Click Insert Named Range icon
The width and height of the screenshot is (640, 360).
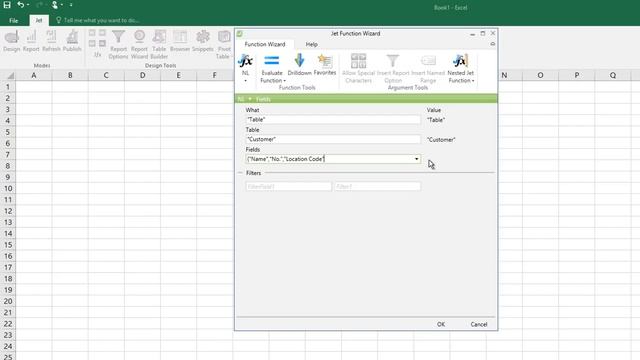(x=428, y=61)
